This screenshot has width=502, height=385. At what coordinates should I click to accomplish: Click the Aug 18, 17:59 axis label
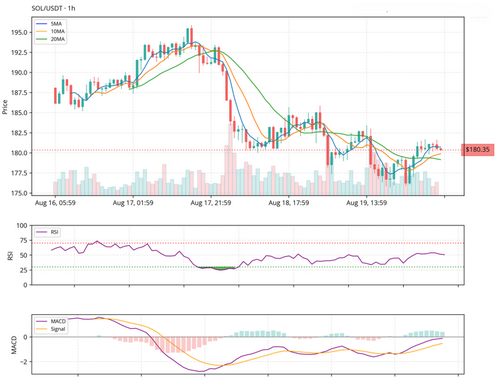pos(289,203)
